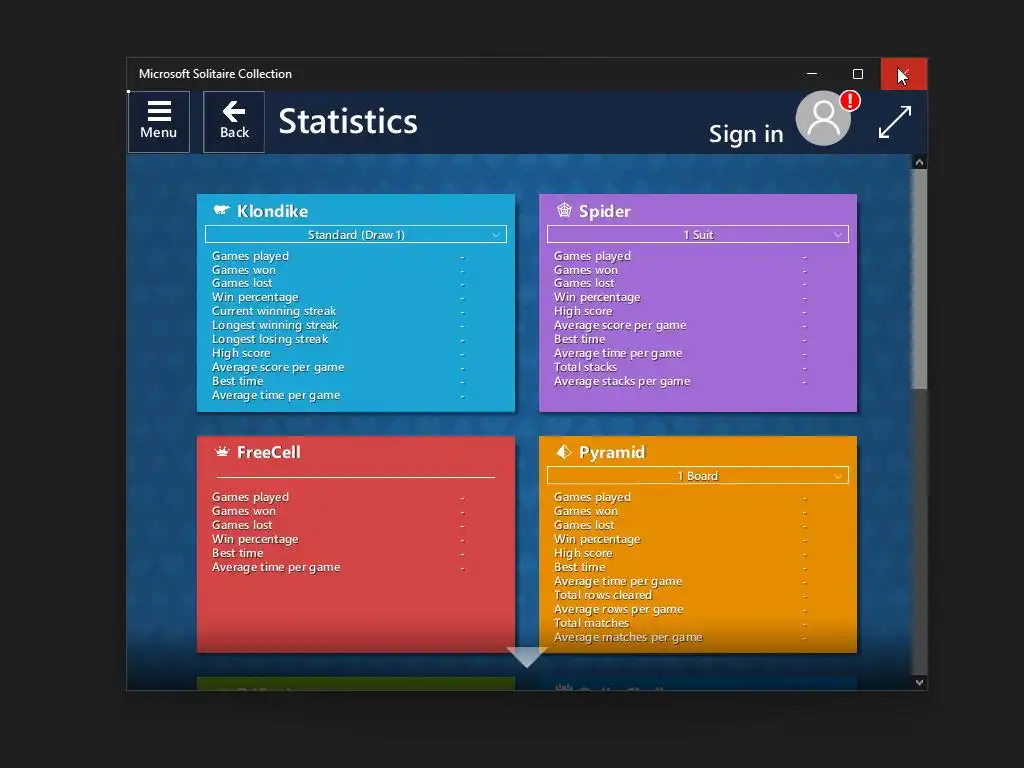1024x768 pixels.
Task: Click Klondike 'Current winning streak' row
Action: click(x=338, y=311)
